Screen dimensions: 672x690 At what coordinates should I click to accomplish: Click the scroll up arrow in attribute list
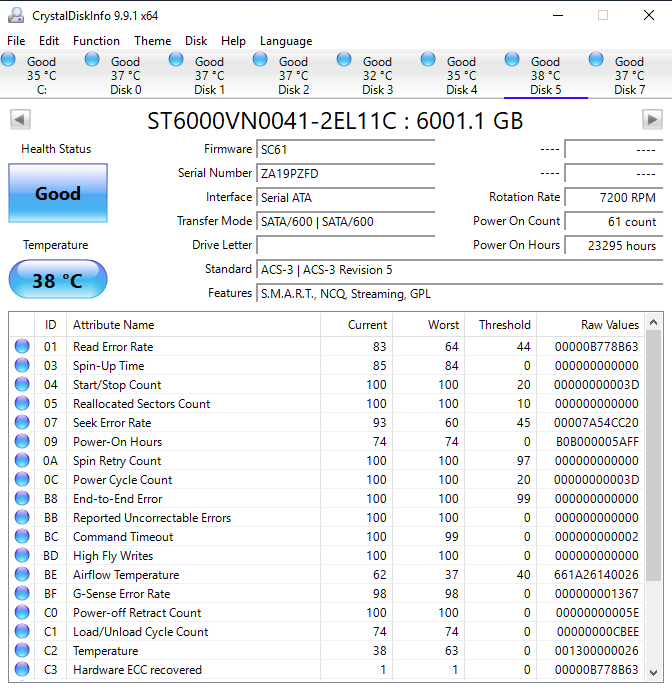point(654,323)
